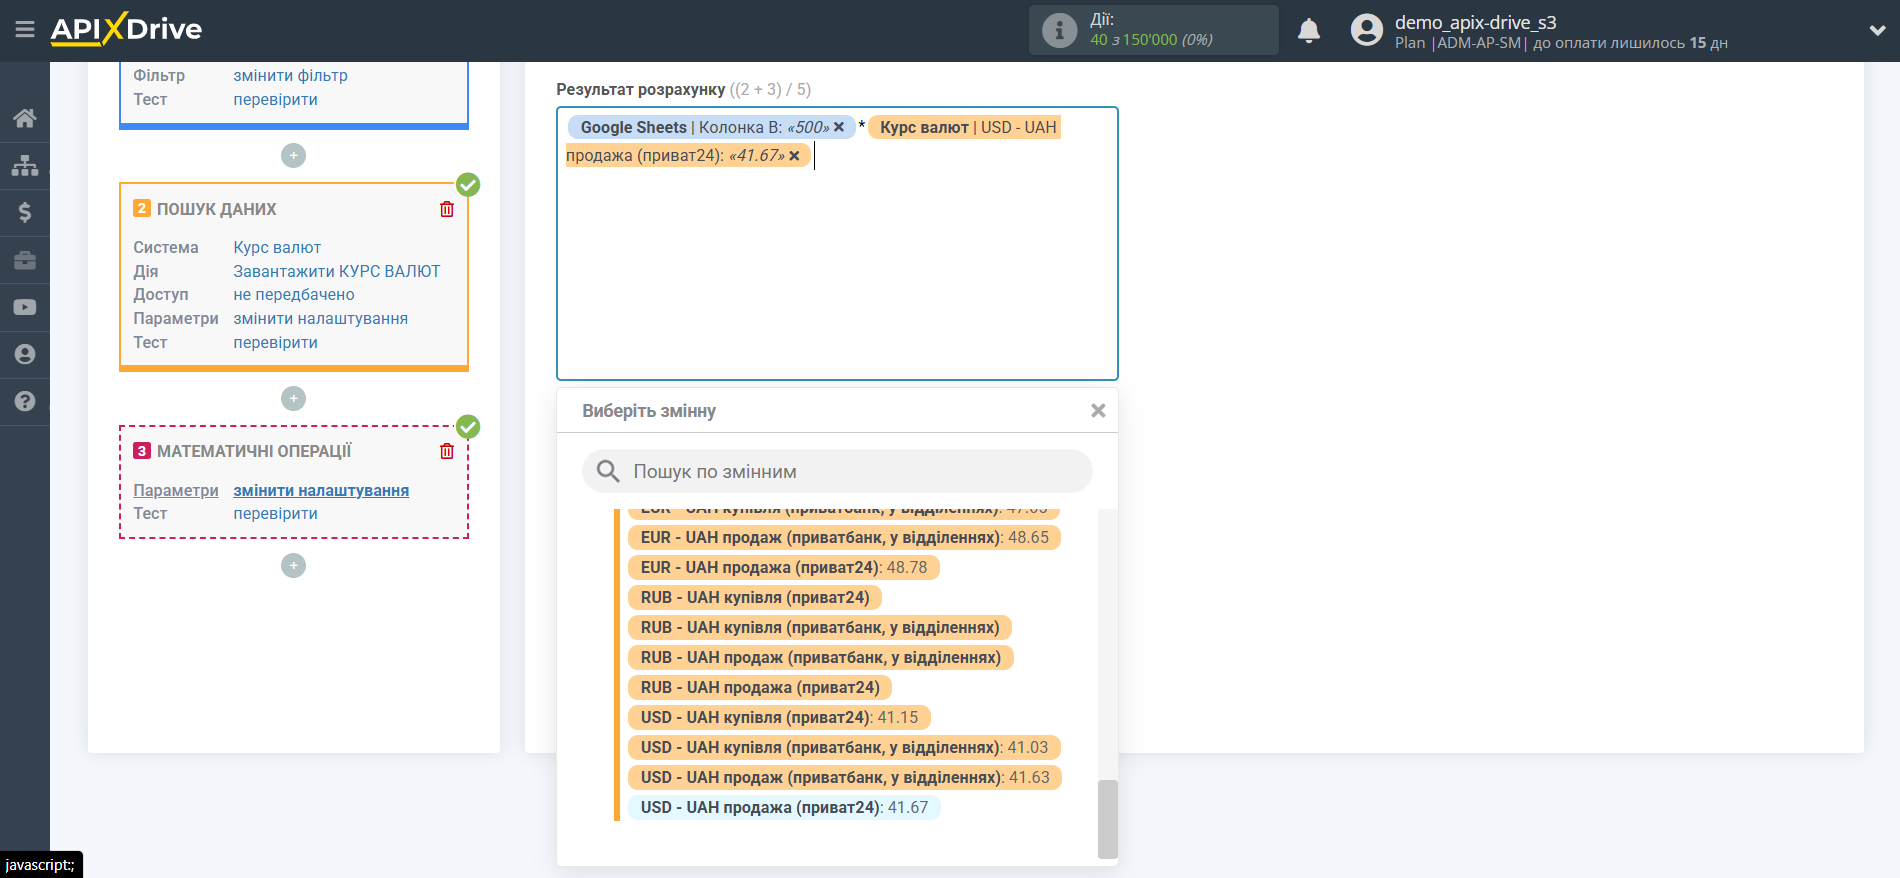Click the account avatar icon

[x=1367, y=30]
